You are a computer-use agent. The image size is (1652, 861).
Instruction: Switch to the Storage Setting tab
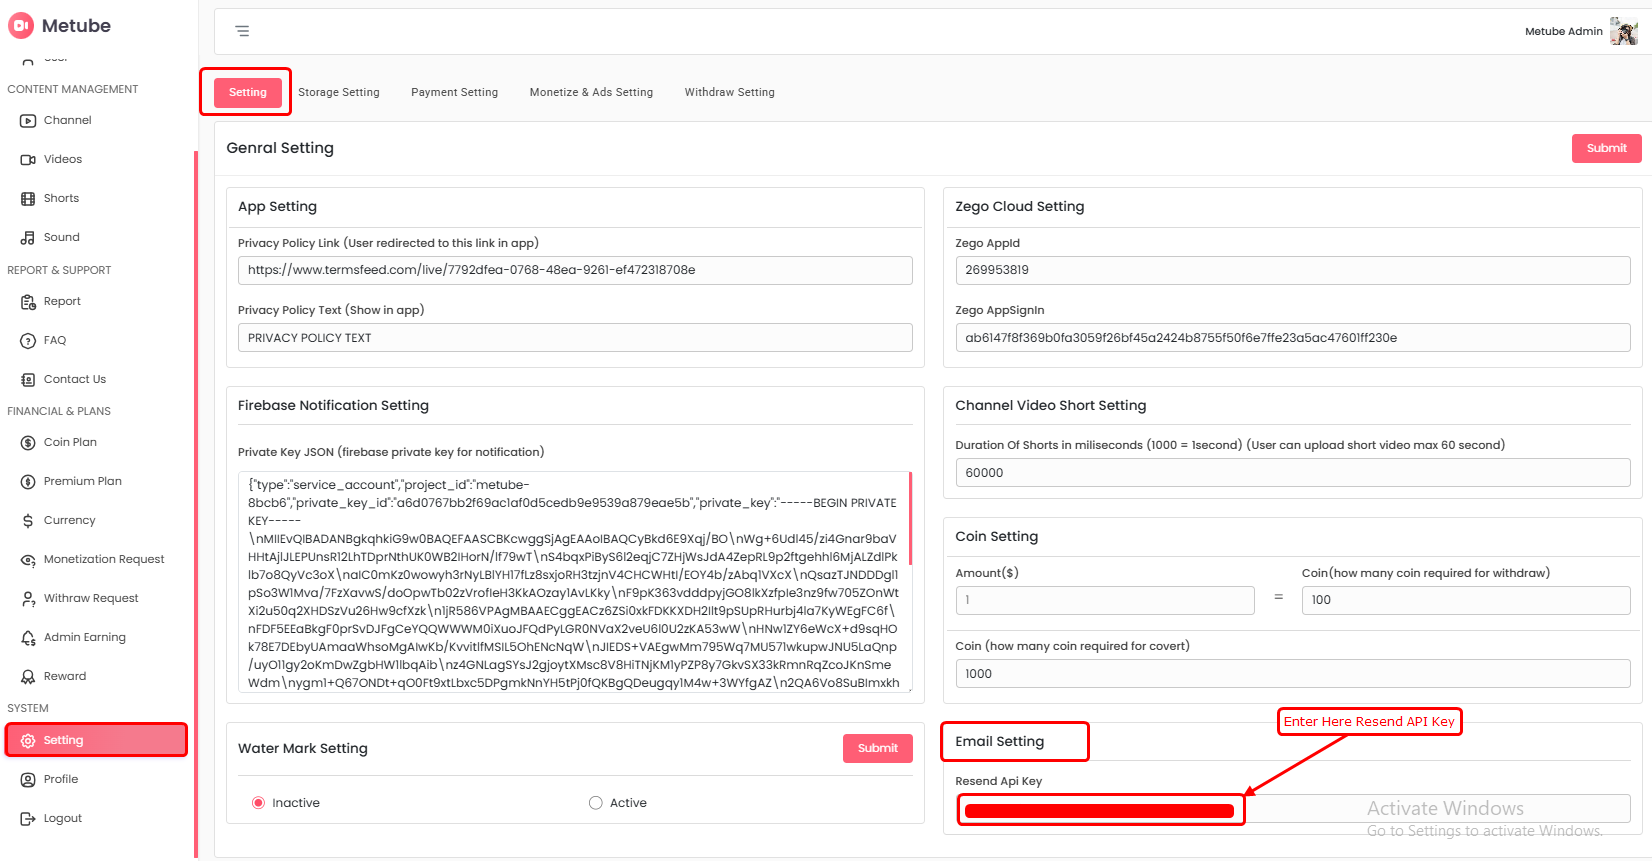point(339,92)
